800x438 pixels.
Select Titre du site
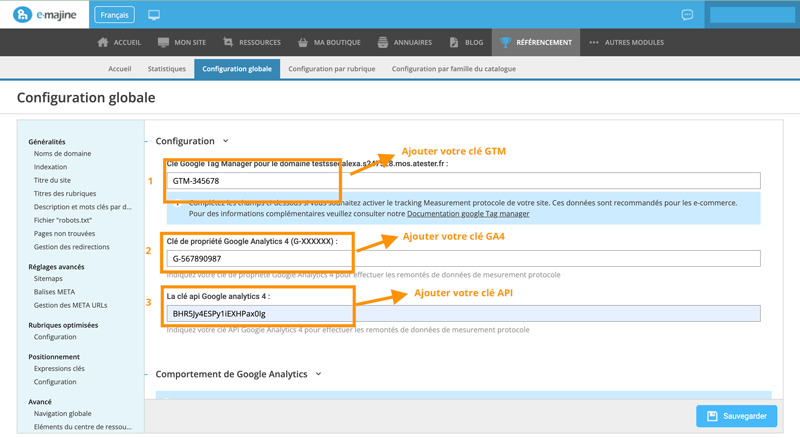tap(52, 180)
